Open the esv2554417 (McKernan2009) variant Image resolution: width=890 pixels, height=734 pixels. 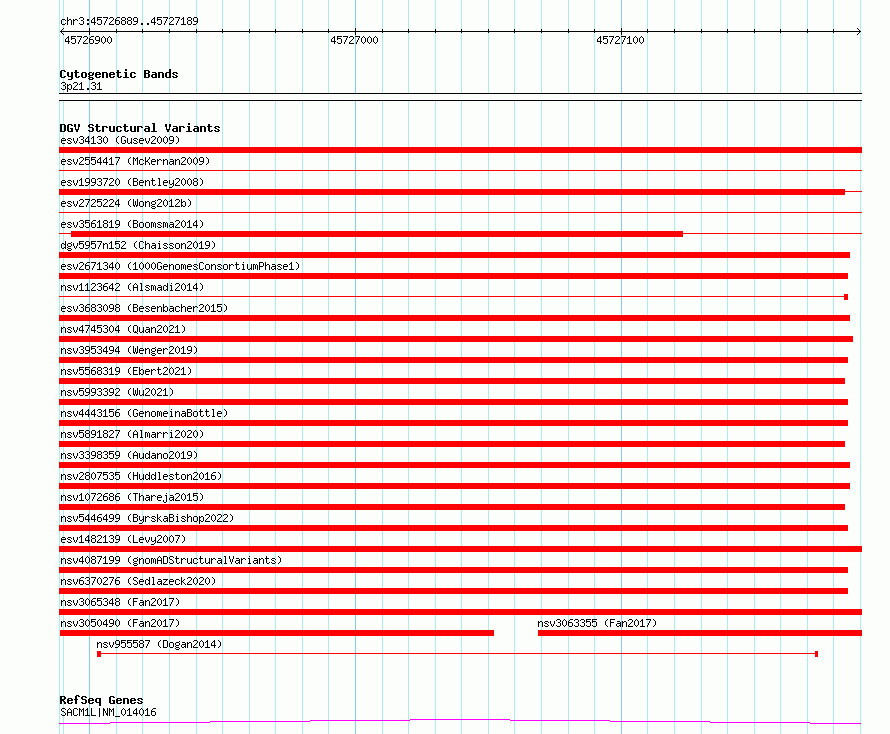pyautogui.click(x=135, y=161)
